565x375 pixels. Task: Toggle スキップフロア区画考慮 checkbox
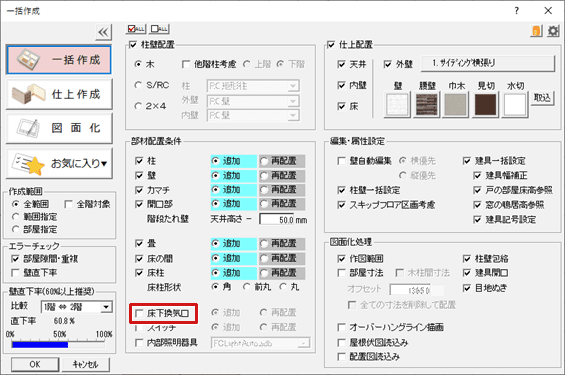342,205
